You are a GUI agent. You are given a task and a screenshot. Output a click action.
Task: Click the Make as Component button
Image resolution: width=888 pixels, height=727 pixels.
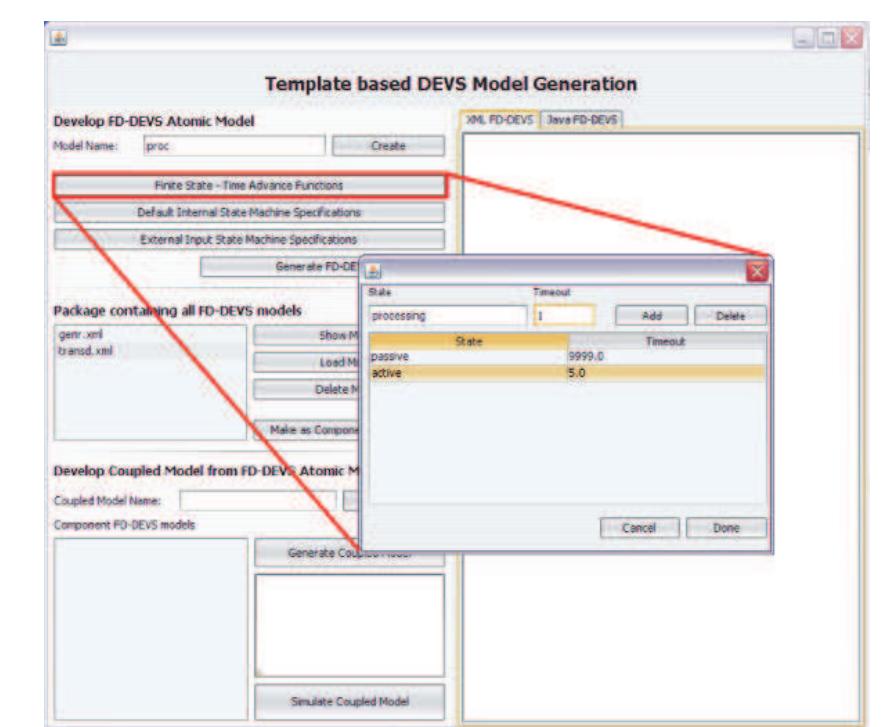pos(308,430)
